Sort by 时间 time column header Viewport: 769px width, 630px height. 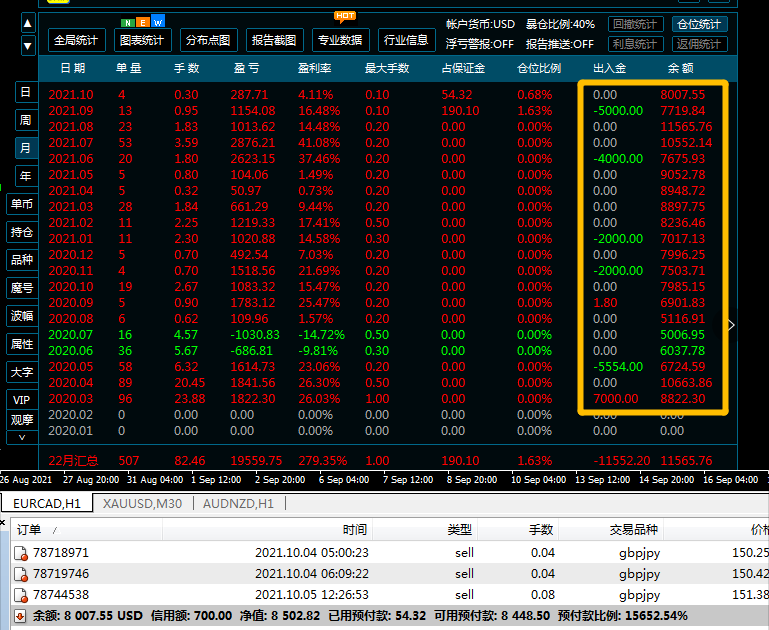click(x=267, y=529)
